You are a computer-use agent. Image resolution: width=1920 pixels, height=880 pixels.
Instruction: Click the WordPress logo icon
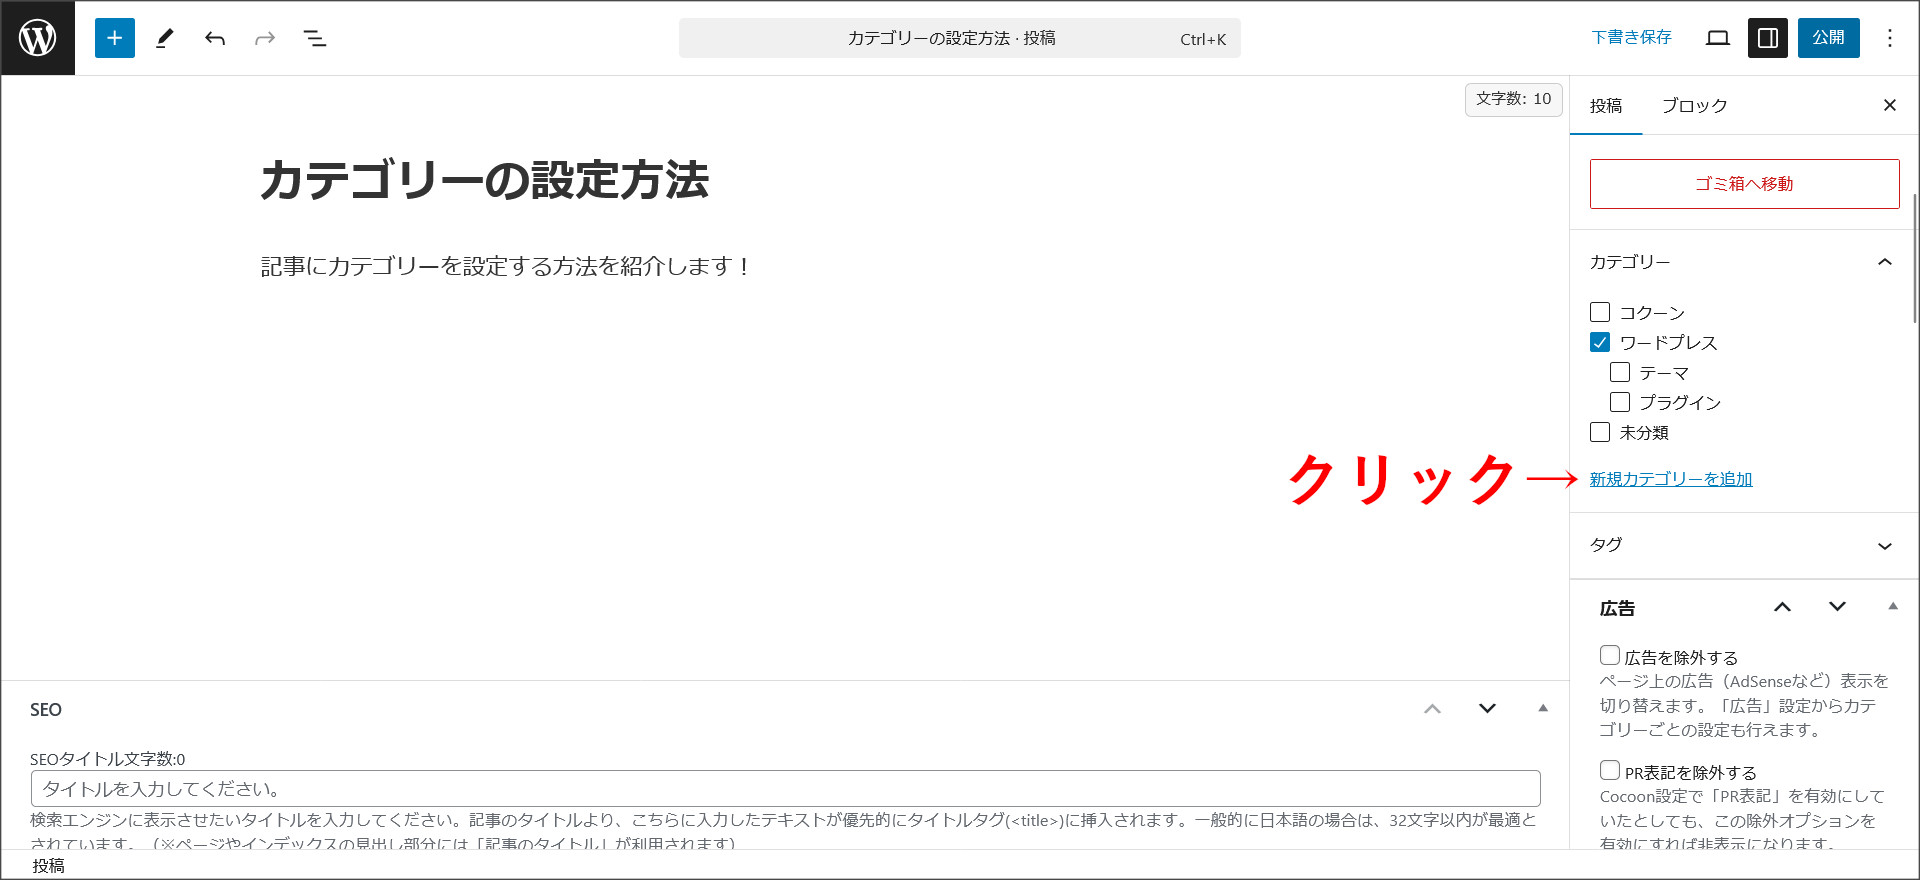click(x=38, y=38)
